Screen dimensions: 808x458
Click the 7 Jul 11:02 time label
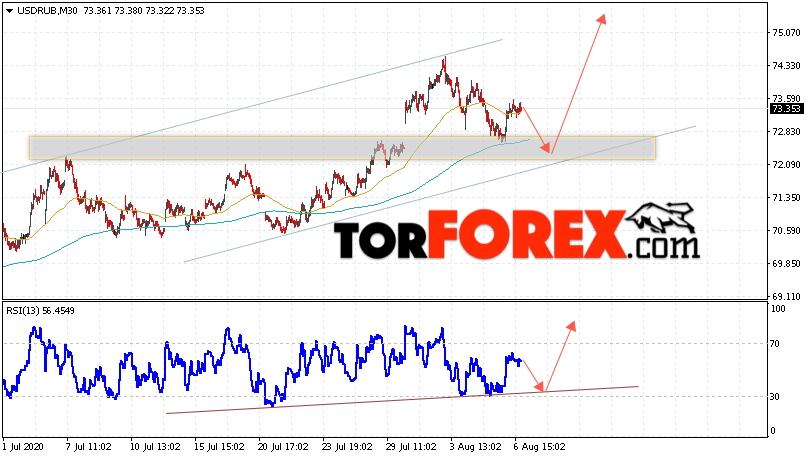point(88,447)
